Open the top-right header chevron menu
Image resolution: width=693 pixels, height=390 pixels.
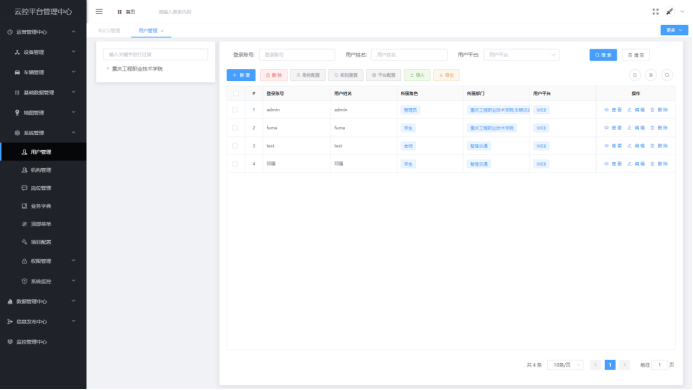[x=682, y=11]
